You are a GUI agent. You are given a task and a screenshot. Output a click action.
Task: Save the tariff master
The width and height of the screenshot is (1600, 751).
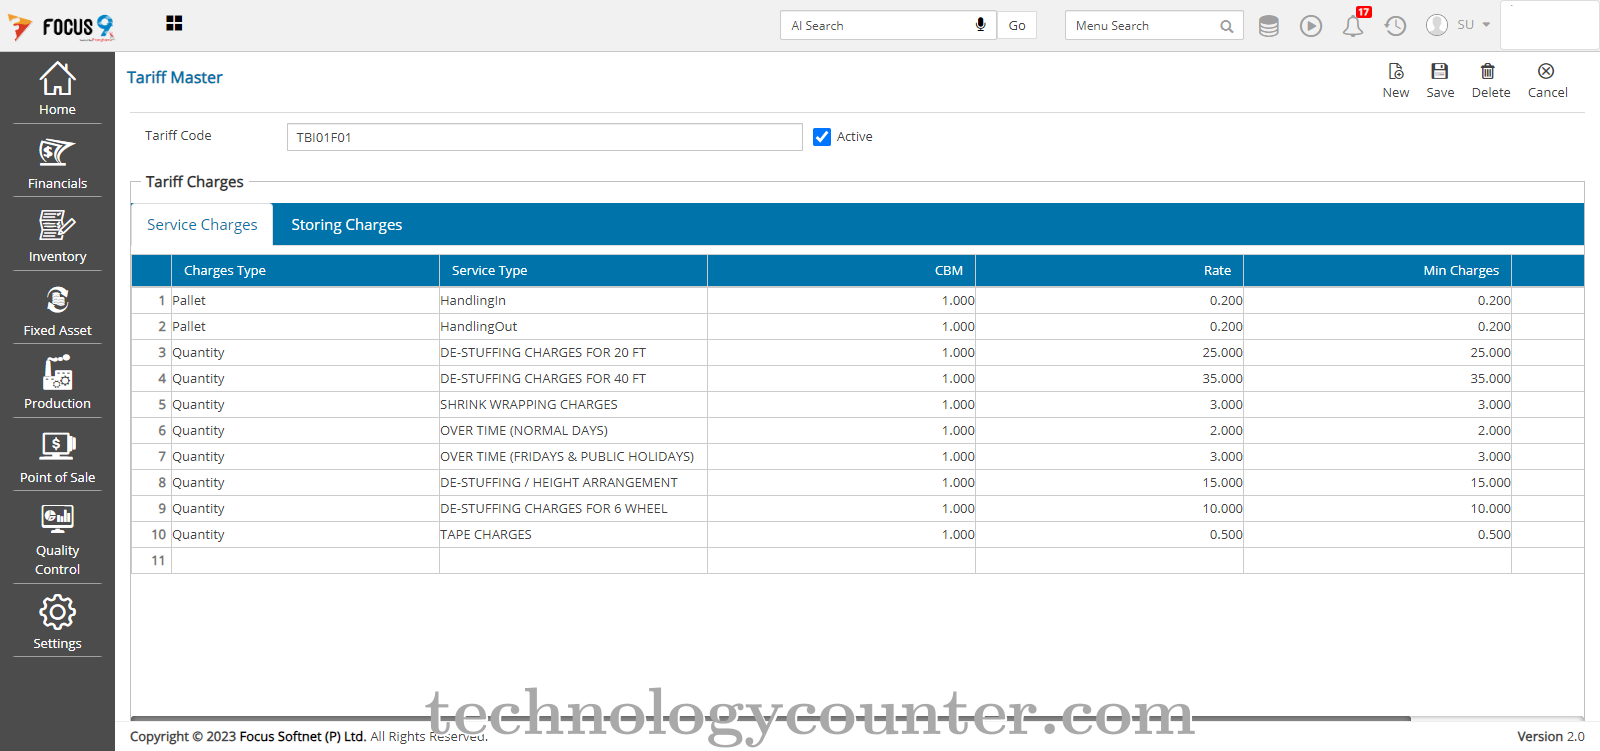tap(1440, 81)
